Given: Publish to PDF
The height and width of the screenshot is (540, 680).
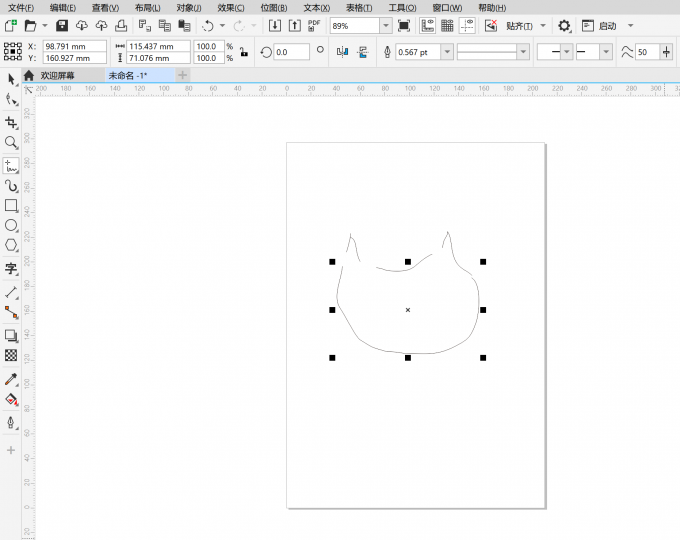Looking at the screenshot, I should click(x=314, y=26).
